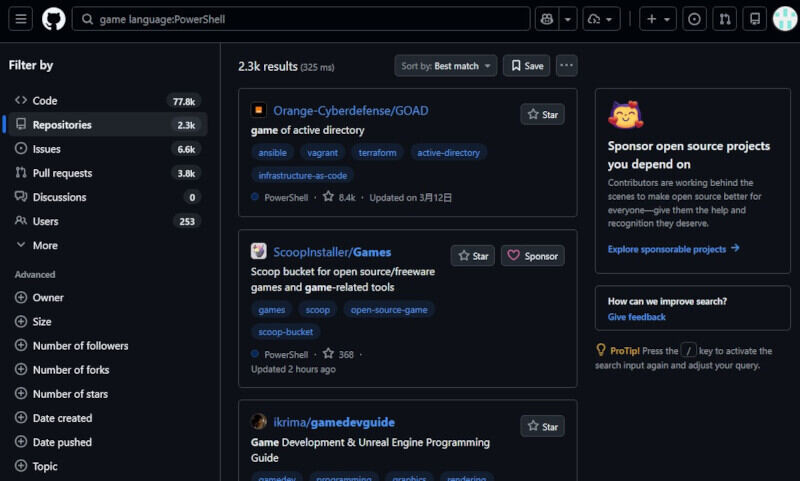Click the ansible topic tag
The width and height of the screenshot is (800, 481).
tap(272, 153)
